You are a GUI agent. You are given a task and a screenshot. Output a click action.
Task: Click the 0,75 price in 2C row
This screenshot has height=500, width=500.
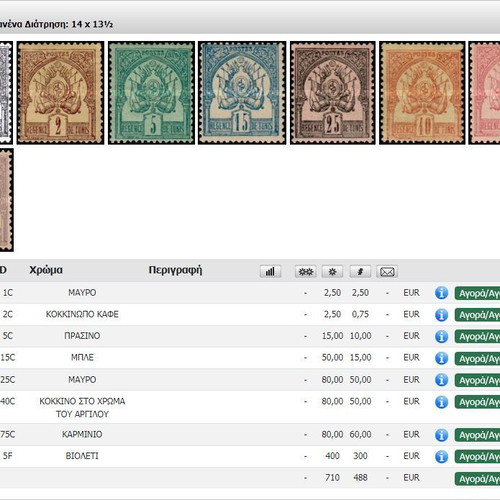tap(360, 314)
